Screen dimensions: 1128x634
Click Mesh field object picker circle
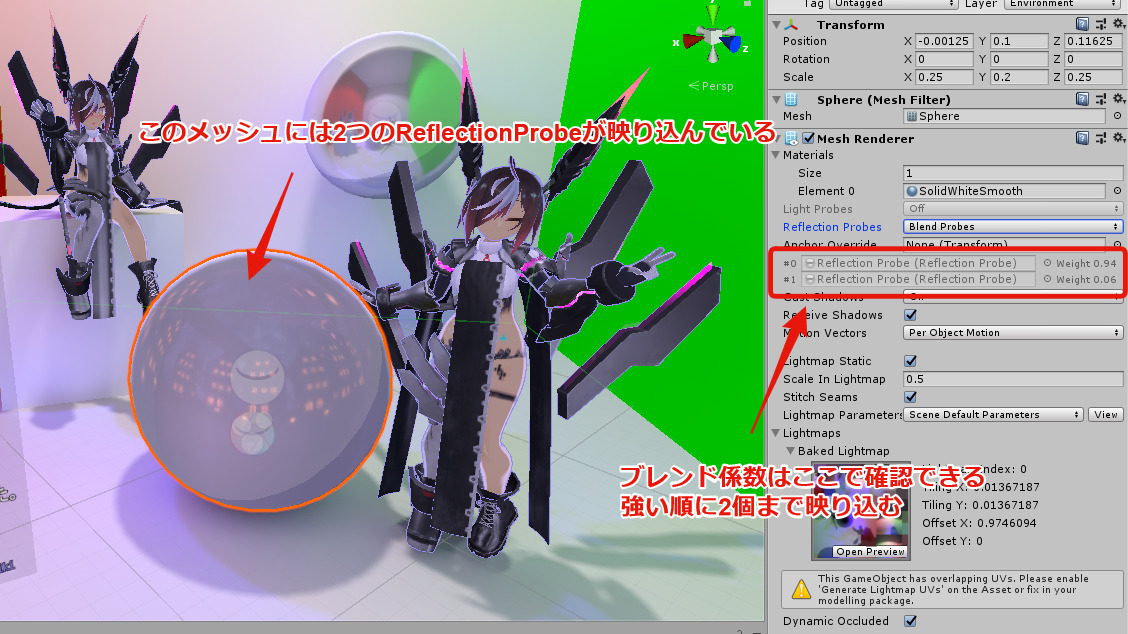click(x=1117, y=117)
